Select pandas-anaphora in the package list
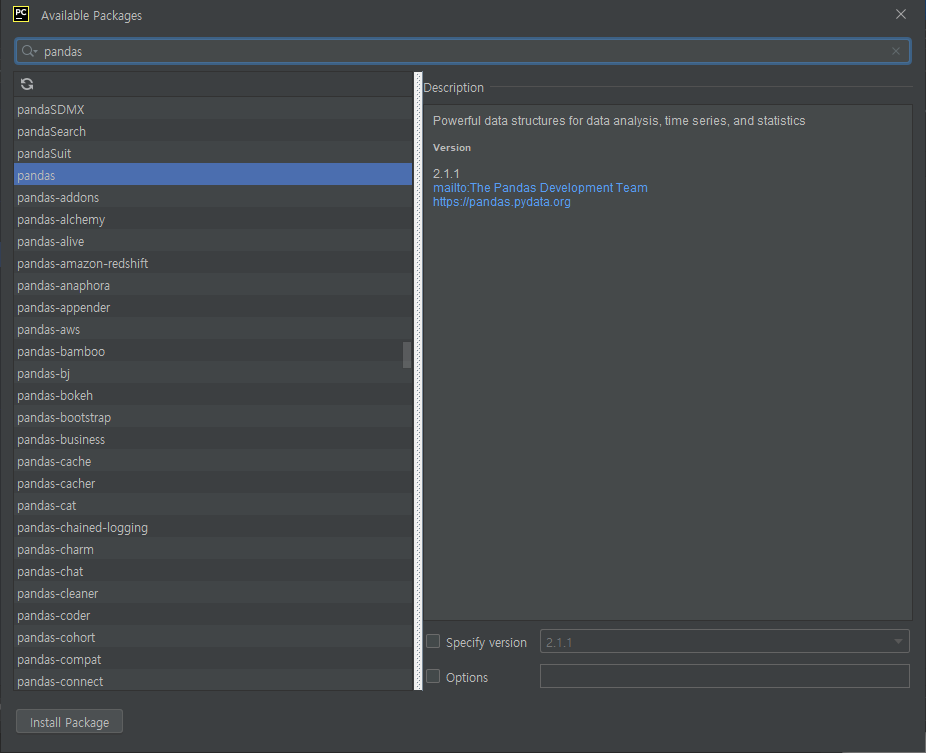This screenshot has width=926, height=753. 213,285
